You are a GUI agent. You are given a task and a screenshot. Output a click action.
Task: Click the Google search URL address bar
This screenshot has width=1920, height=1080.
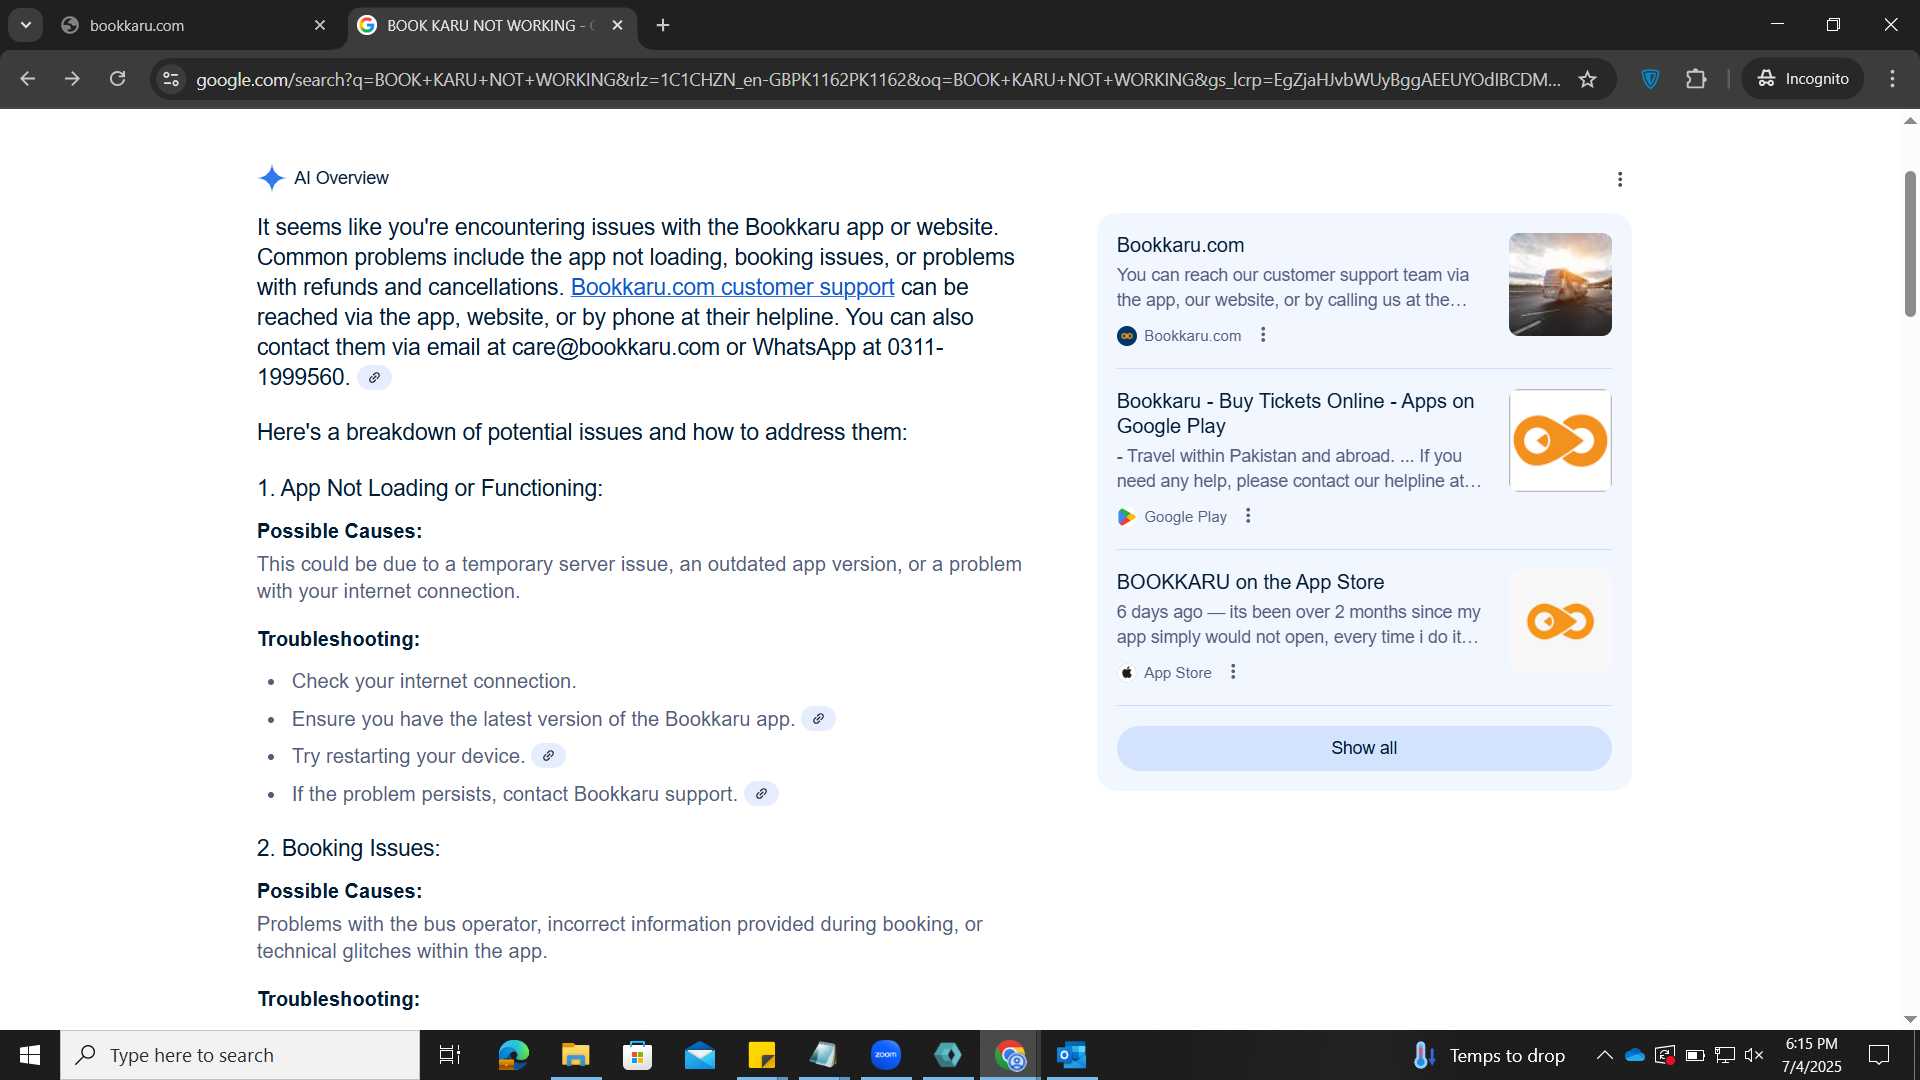click(877, 79)
